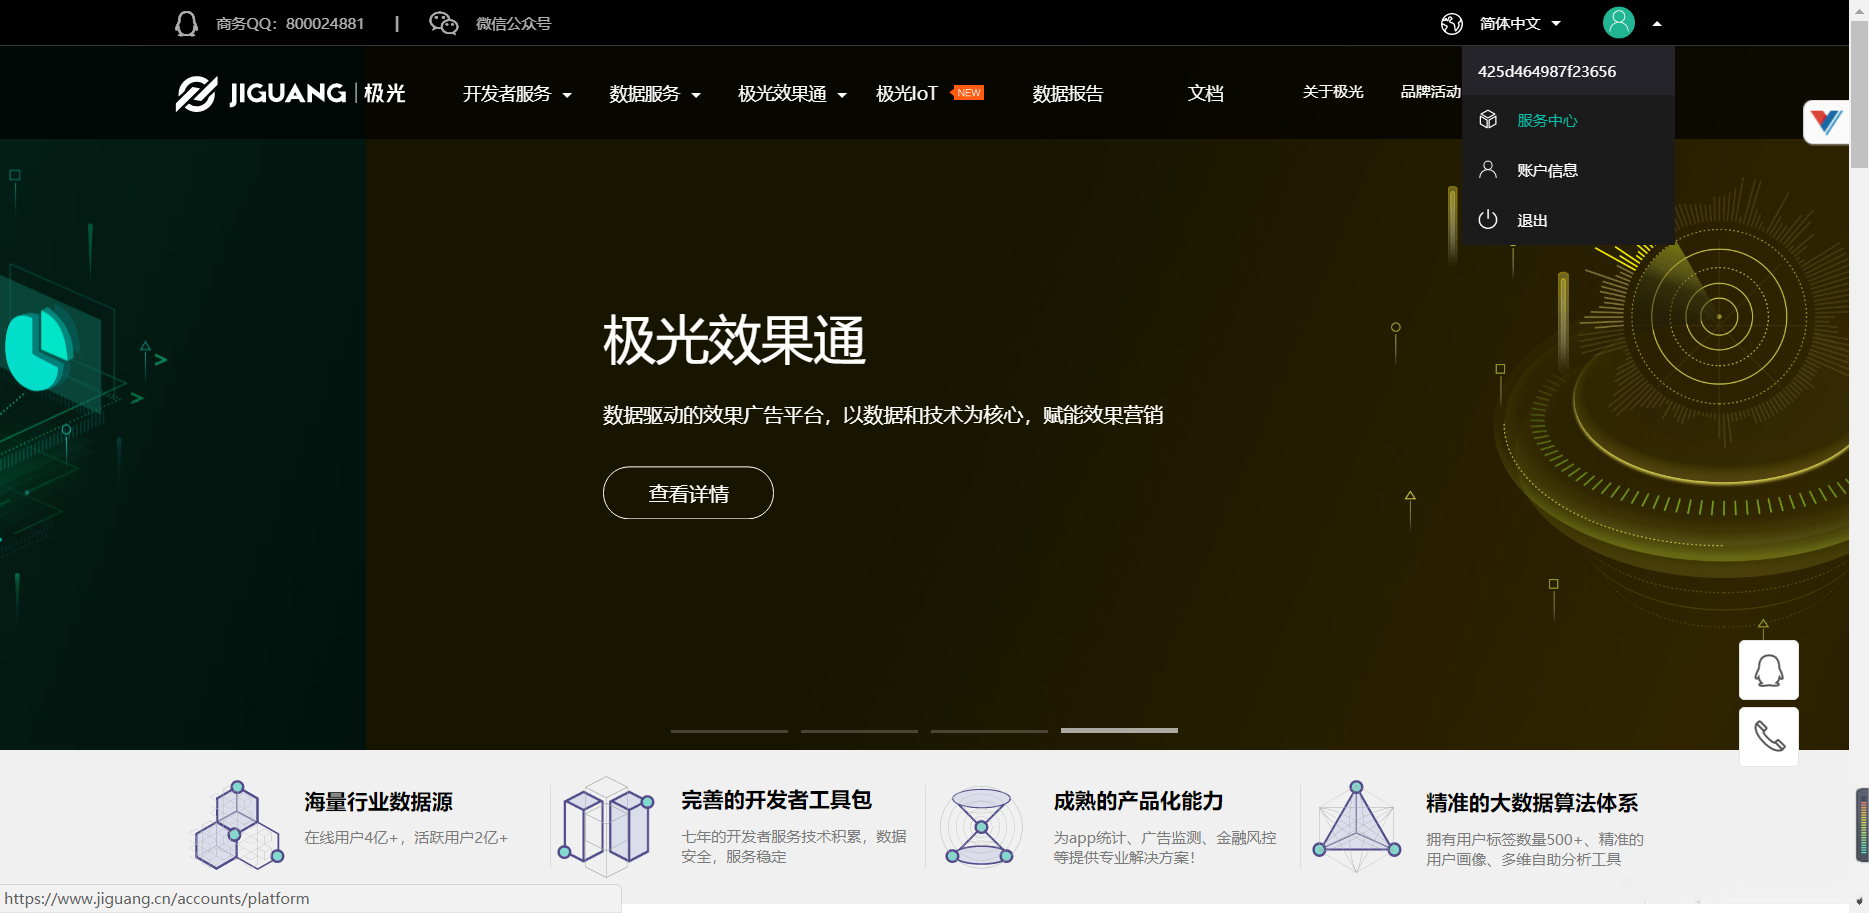
Task: Switch to the second carousel slide
Action: (x=858, y=731)
